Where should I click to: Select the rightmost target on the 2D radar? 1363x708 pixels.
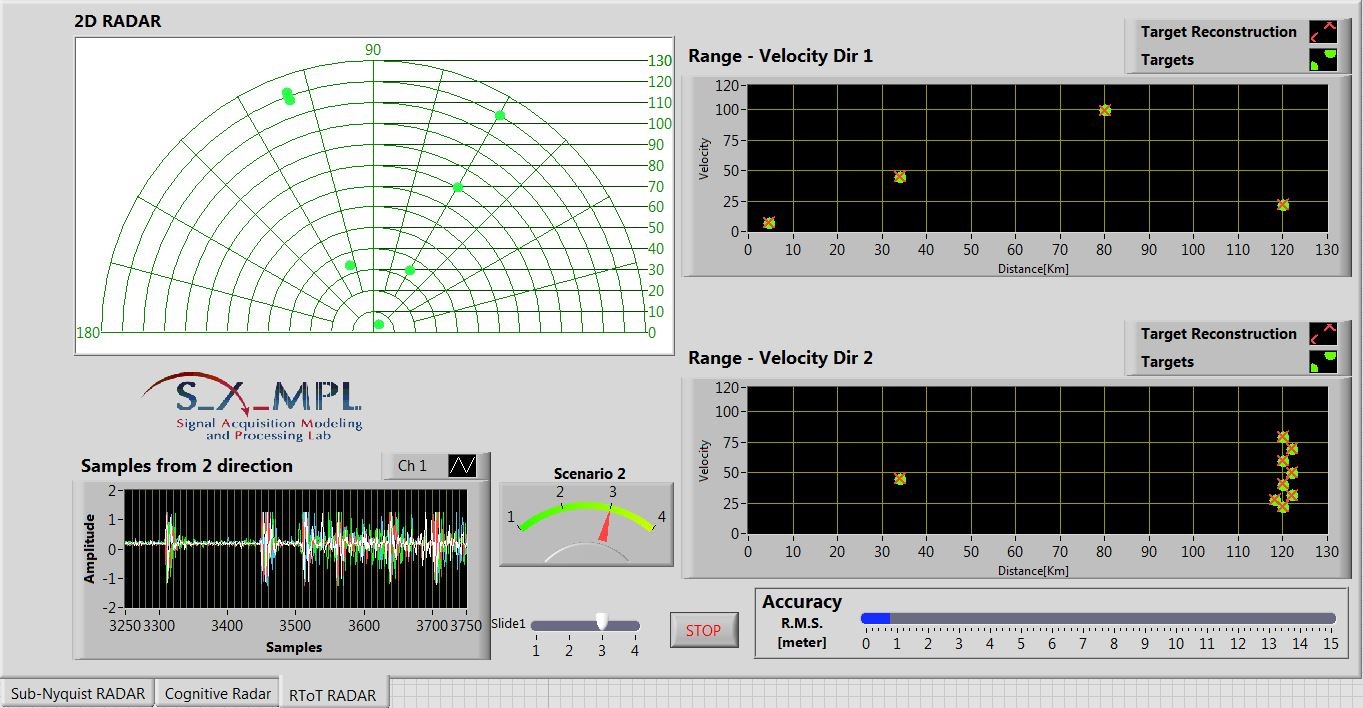500,116
